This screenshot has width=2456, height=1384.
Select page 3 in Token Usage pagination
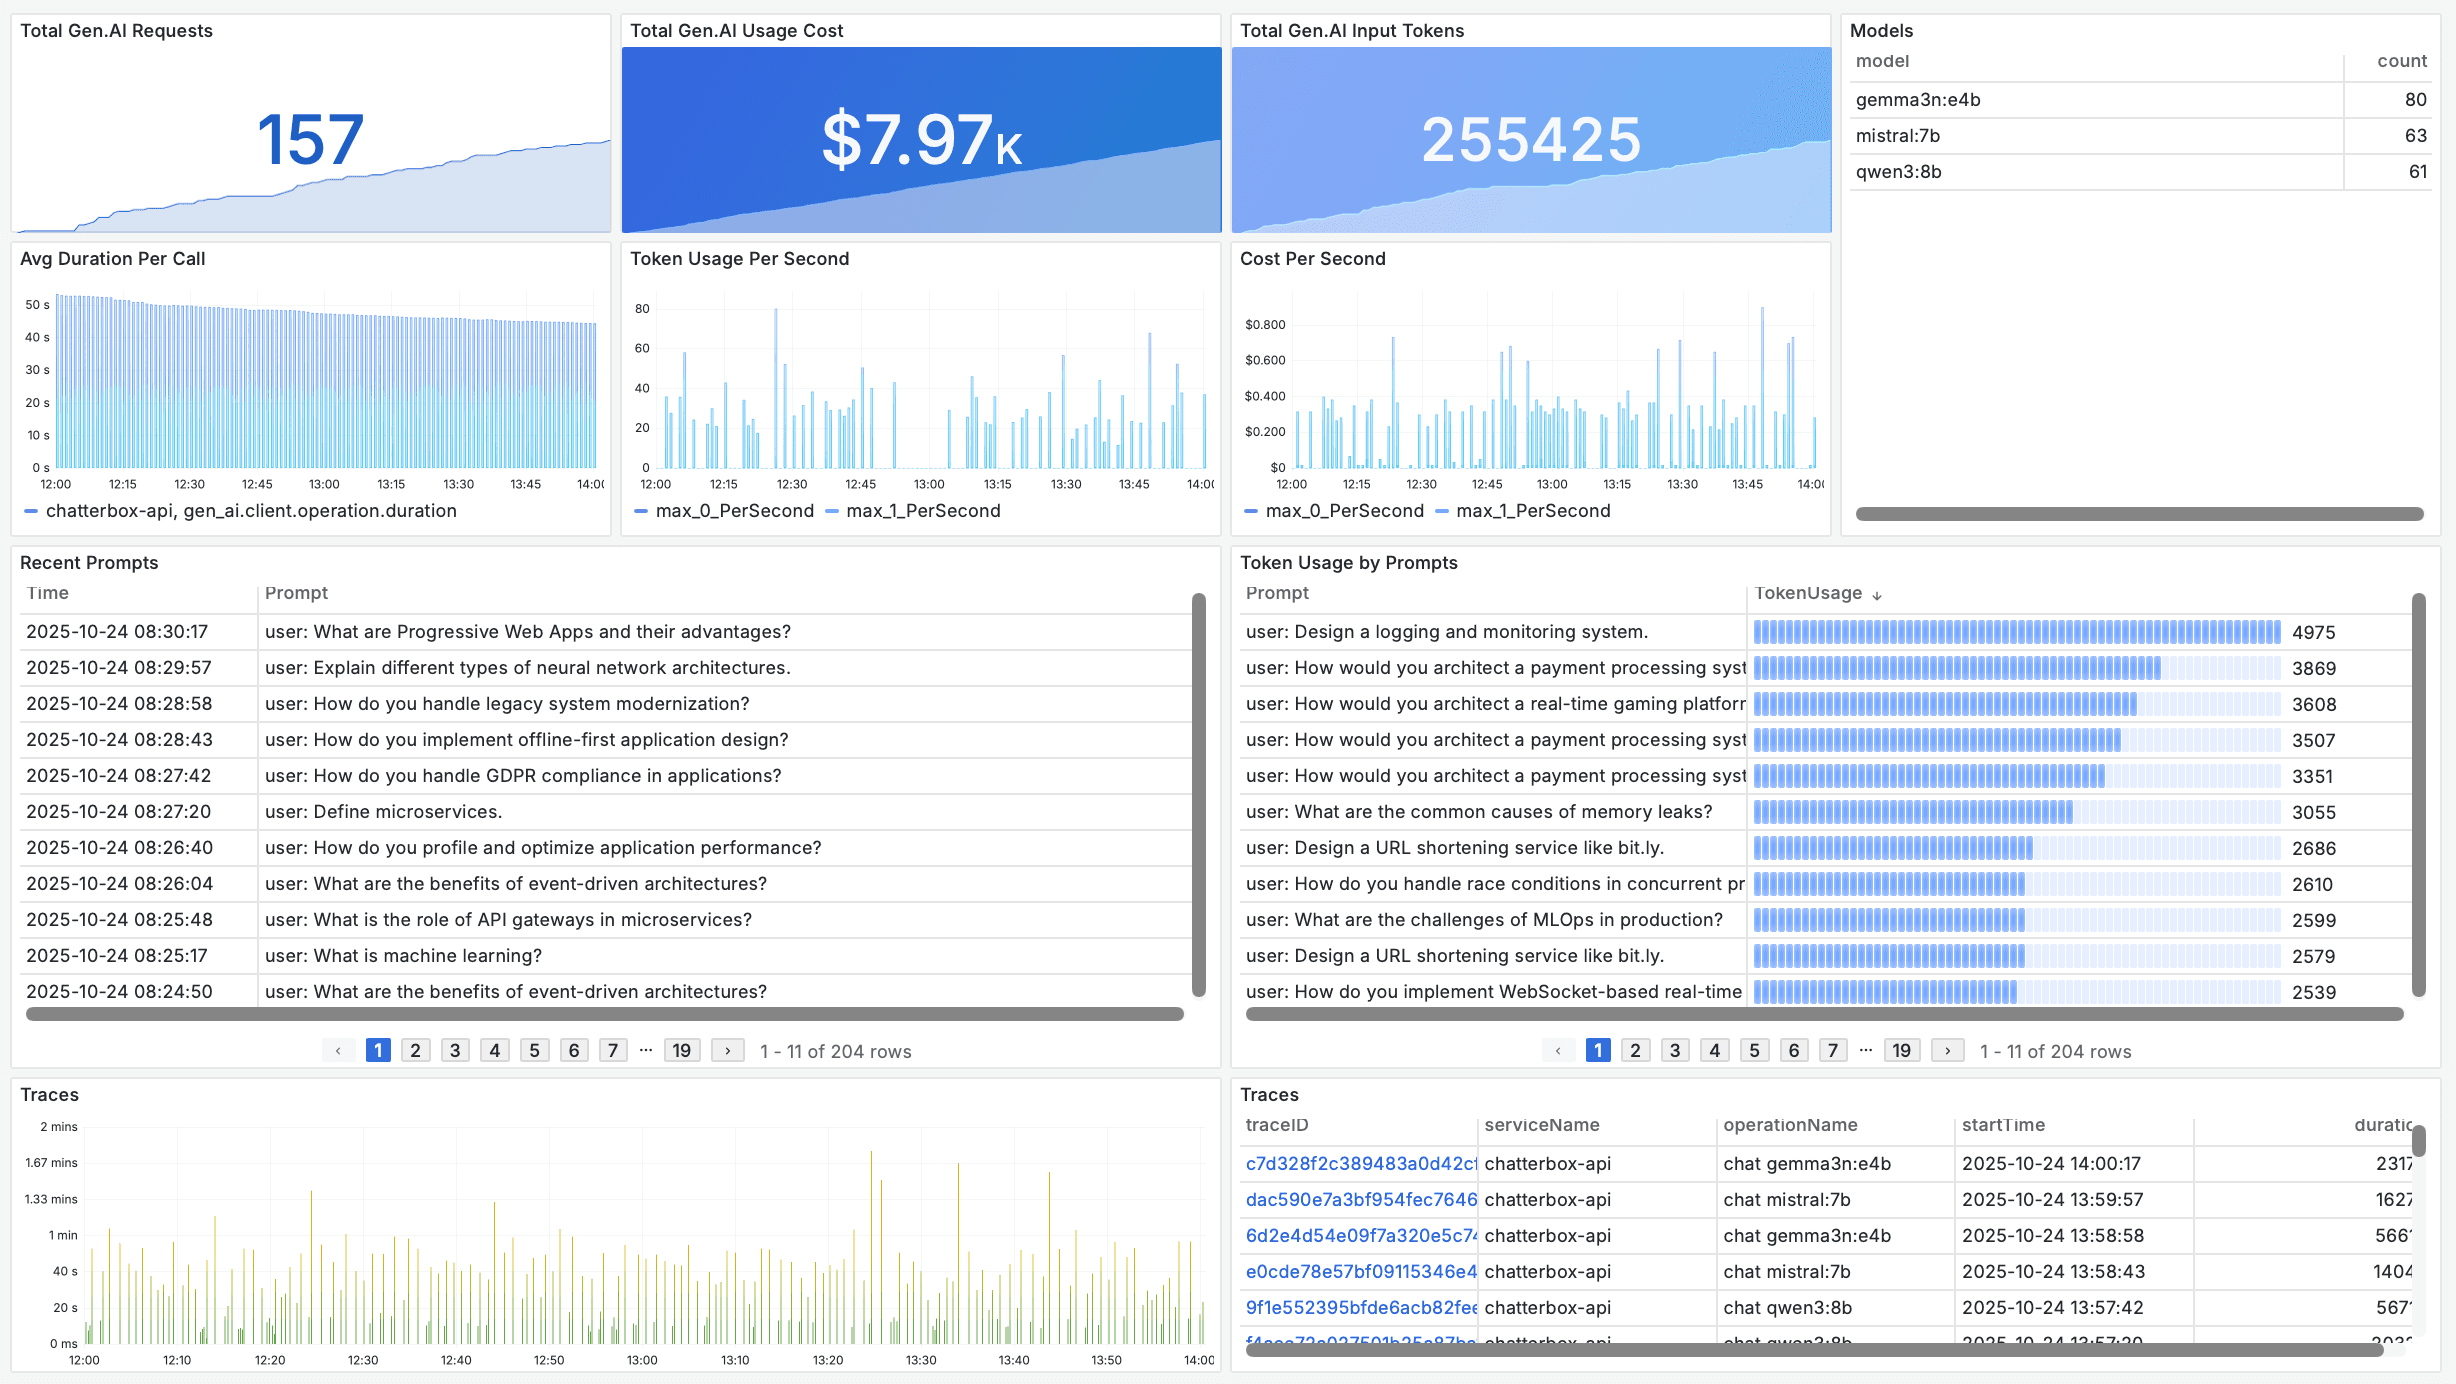[x=1675, y=1050]
